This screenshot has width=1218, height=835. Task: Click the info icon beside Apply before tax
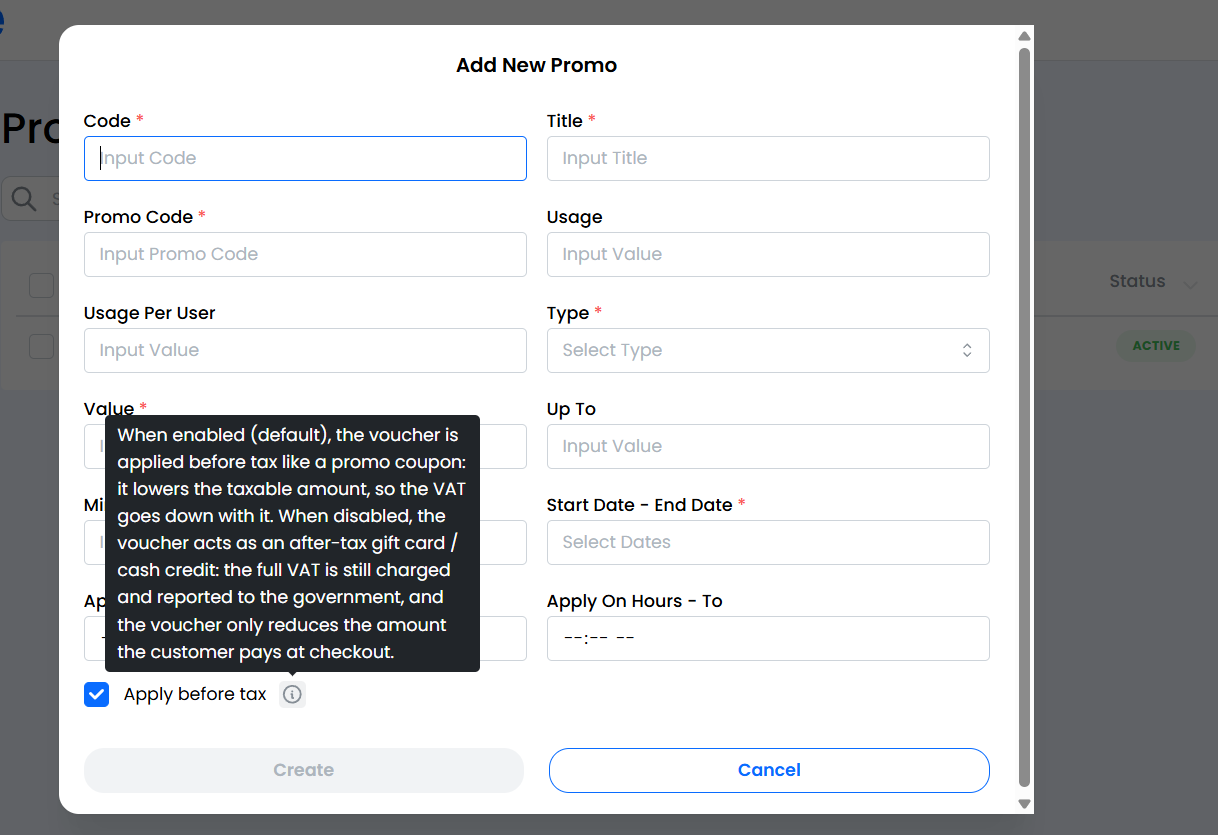coord(292,694)
